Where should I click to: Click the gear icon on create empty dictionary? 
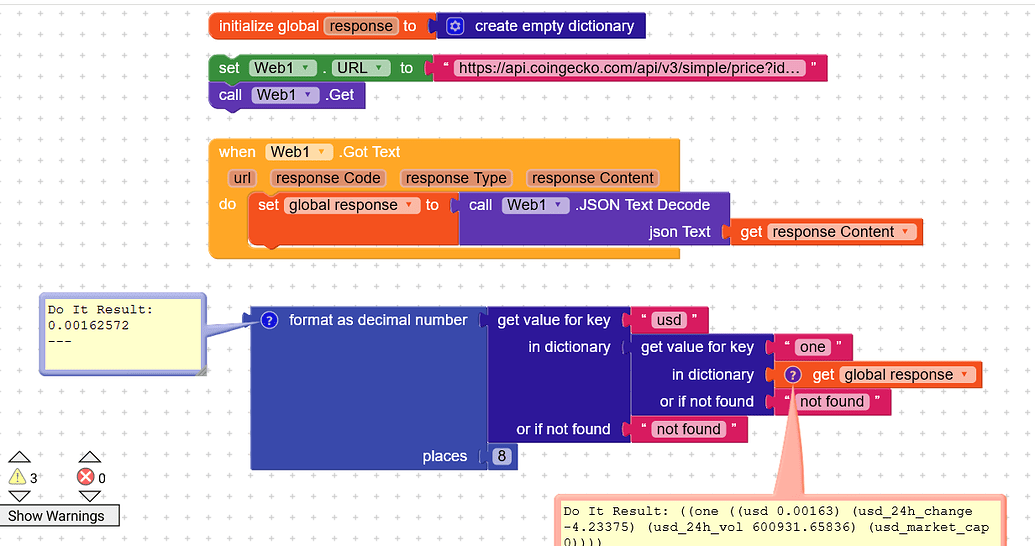[455, 26]
